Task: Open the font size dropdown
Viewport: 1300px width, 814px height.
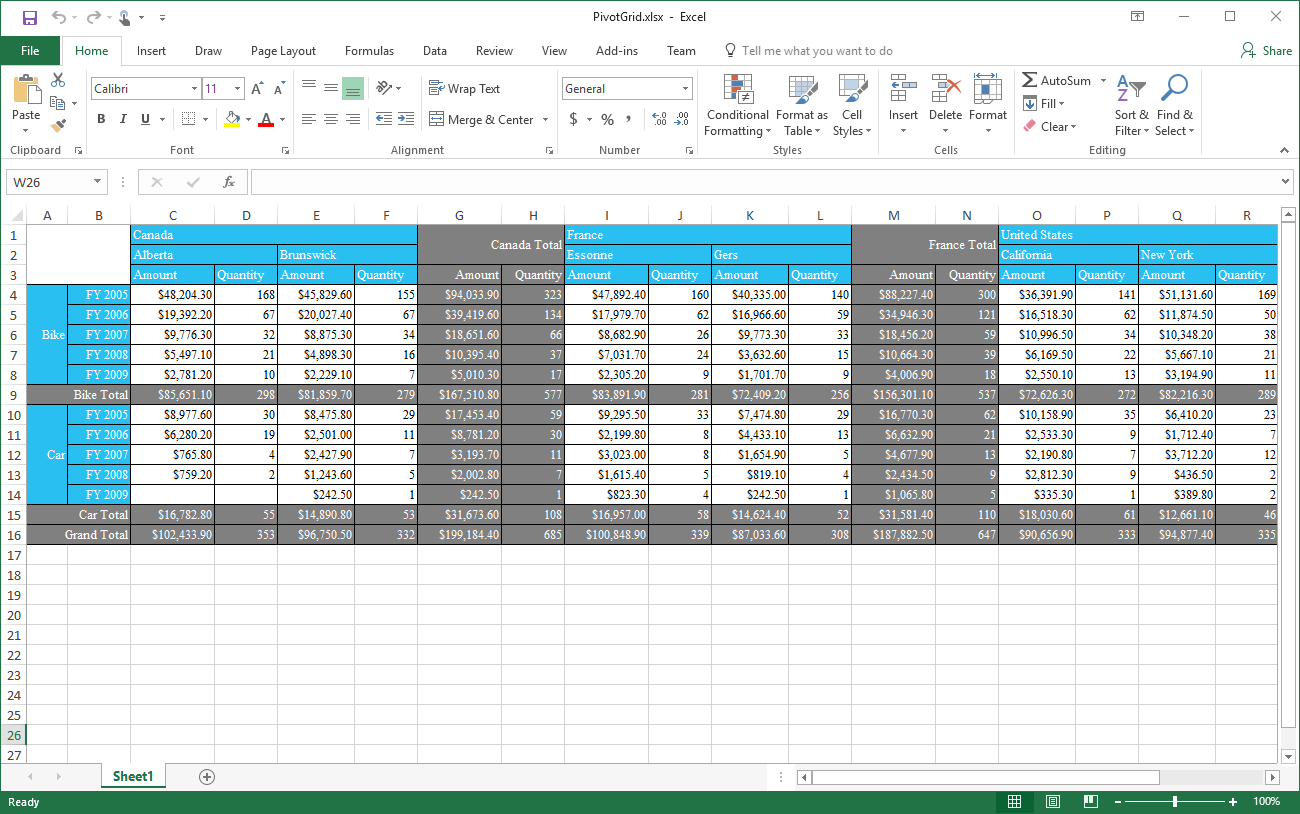Action: tap(237, 89)
